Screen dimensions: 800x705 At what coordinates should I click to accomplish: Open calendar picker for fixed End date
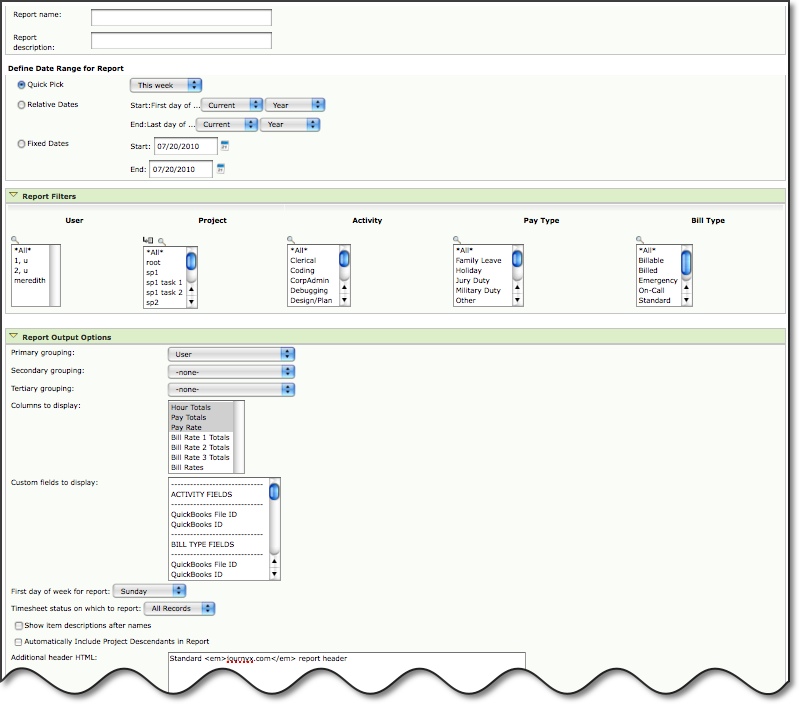[x=220, y=169]
